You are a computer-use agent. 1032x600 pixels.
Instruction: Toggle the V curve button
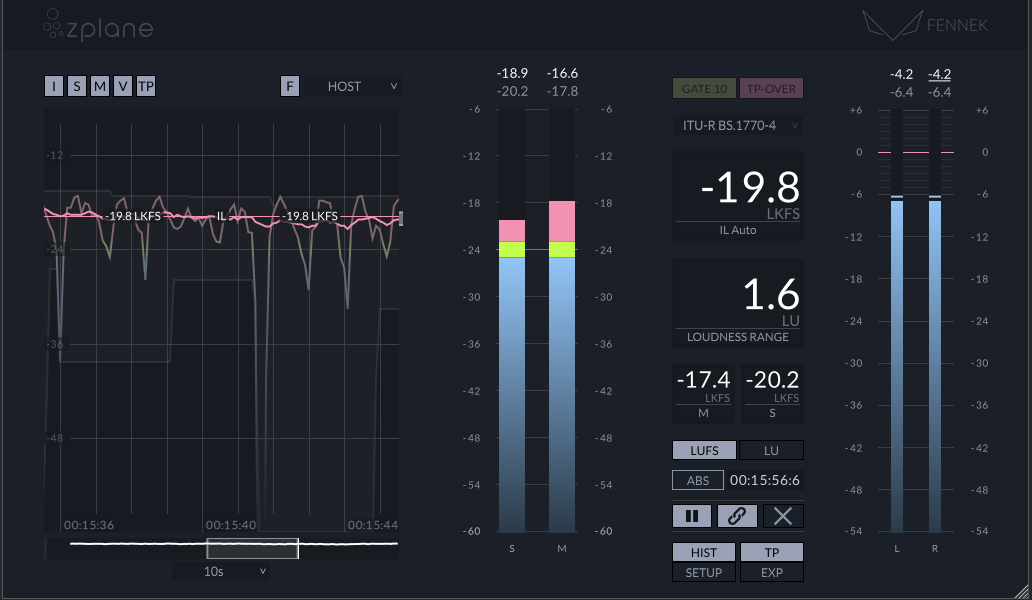point(123,86)
